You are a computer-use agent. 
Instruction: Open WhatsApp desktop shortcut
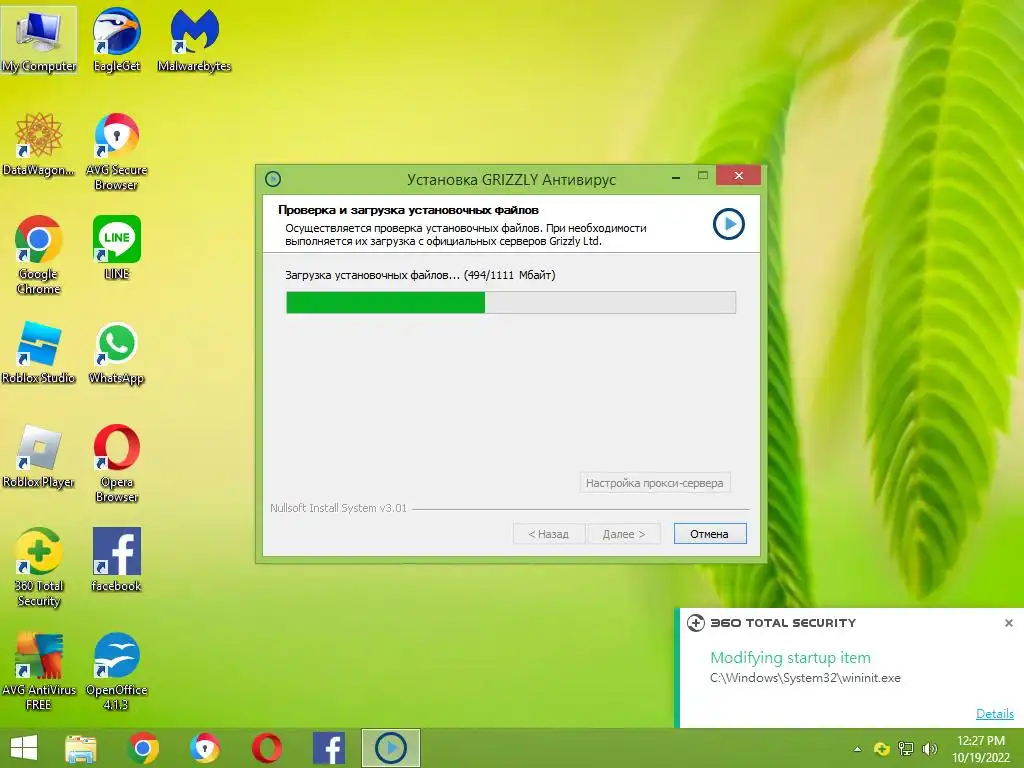[x=116, y=352]
